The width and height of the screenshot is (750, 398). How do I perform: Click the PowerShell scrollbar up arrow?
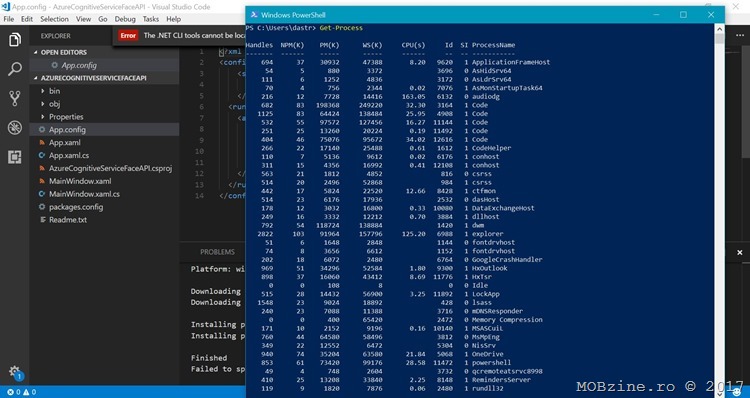pyautogui.click(x=719, y=29)
